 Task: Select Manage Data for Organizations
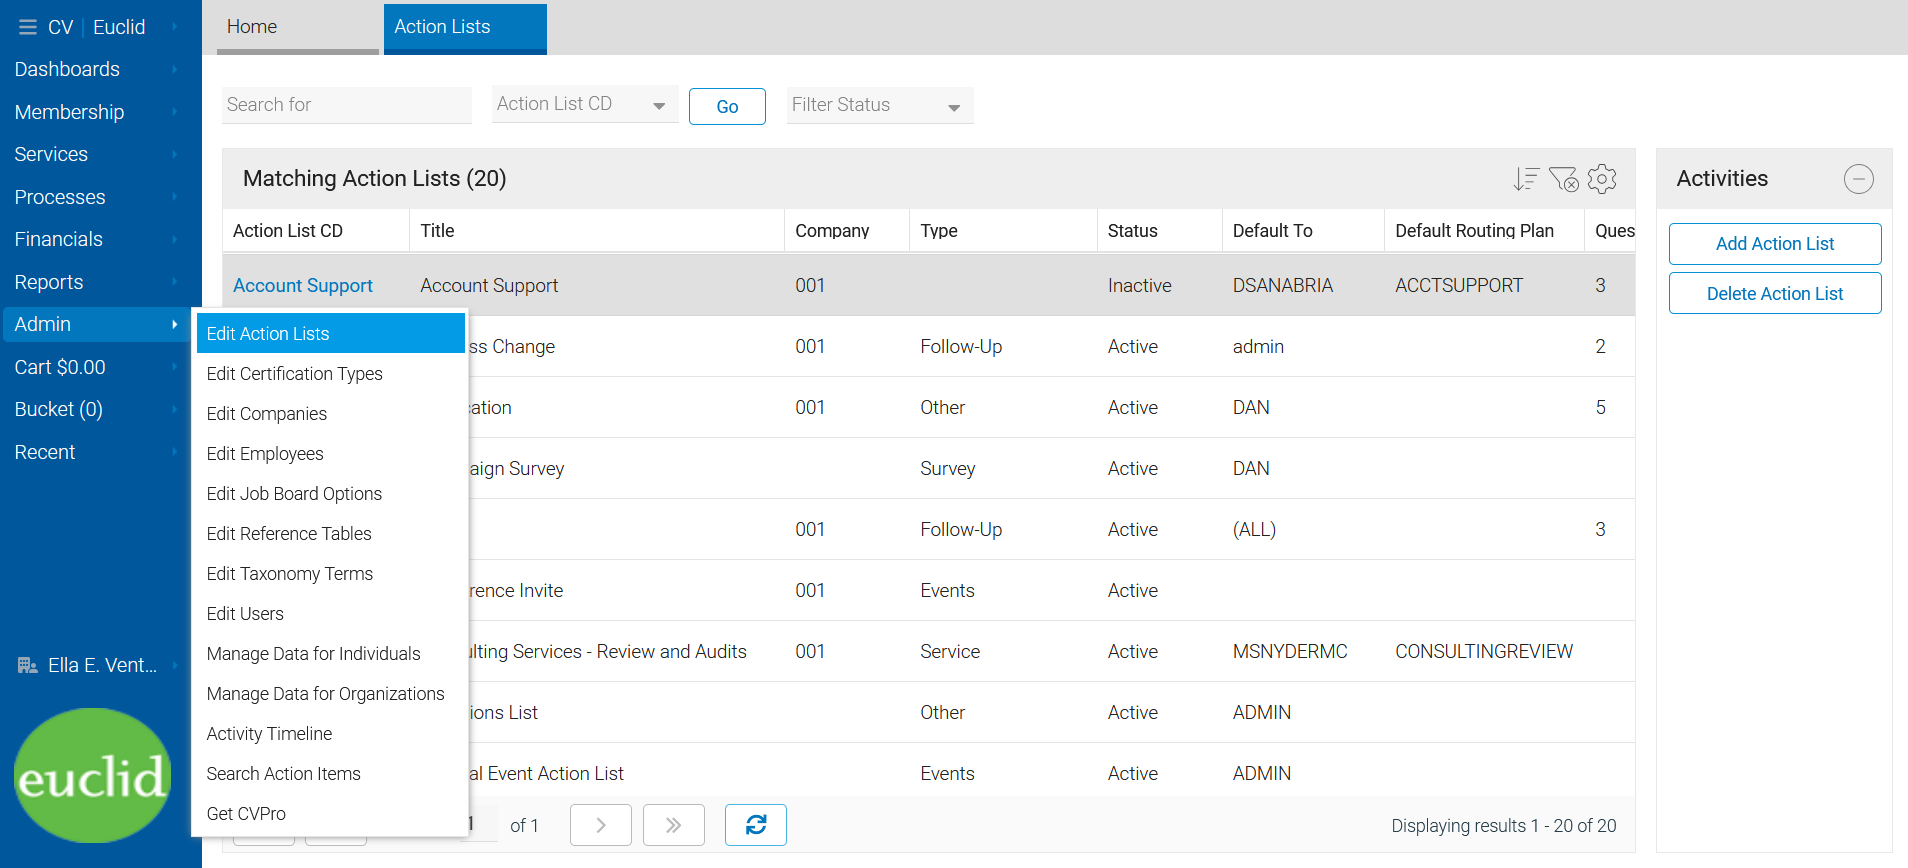pyautogui.click(x=330, y=693)
